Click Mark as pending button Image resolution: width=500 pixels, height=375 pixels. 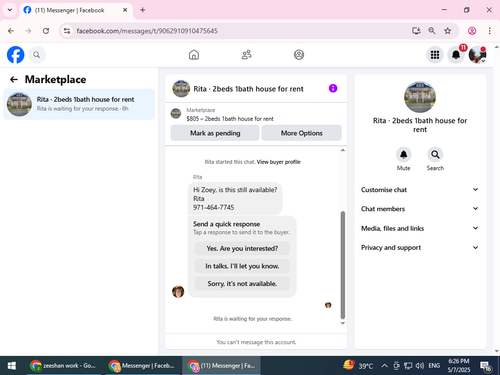tap(215, 133)
